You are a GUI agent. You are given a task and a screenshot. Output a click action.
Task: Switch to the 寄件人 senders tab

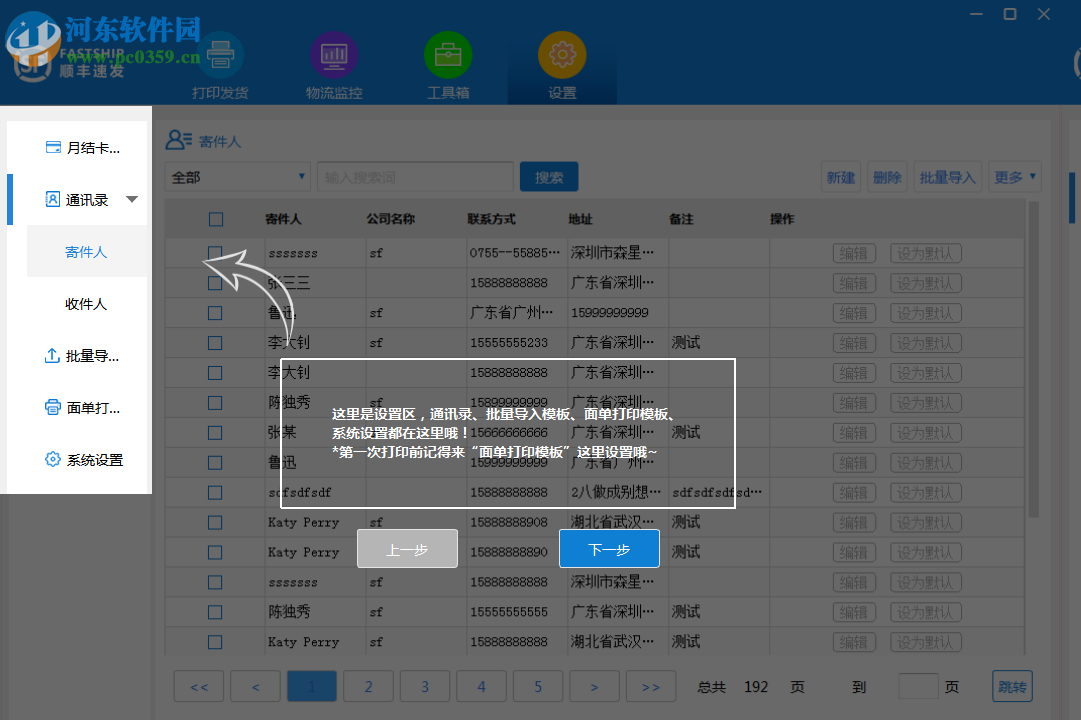87,251
